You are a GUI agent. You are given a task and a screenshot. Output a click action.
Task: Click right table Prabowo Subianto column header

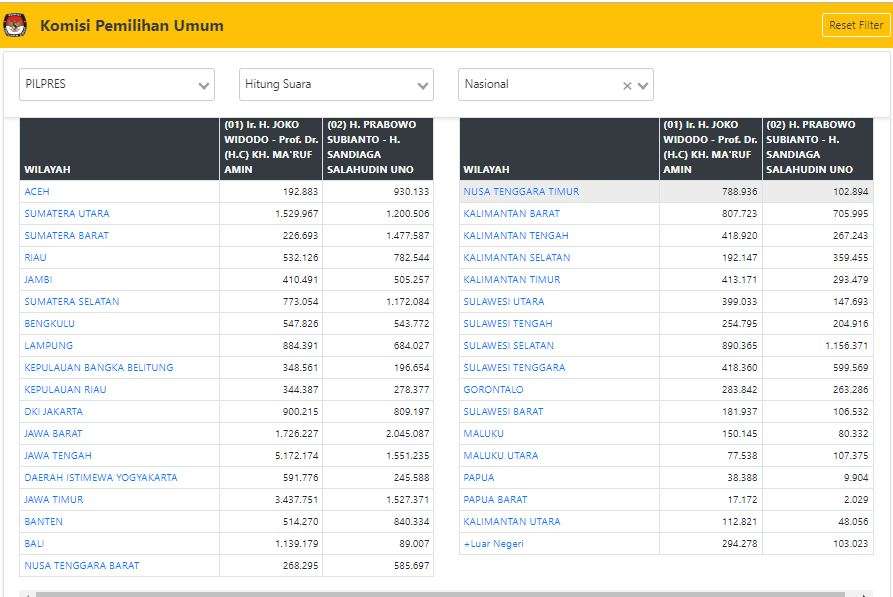point(818,149)
